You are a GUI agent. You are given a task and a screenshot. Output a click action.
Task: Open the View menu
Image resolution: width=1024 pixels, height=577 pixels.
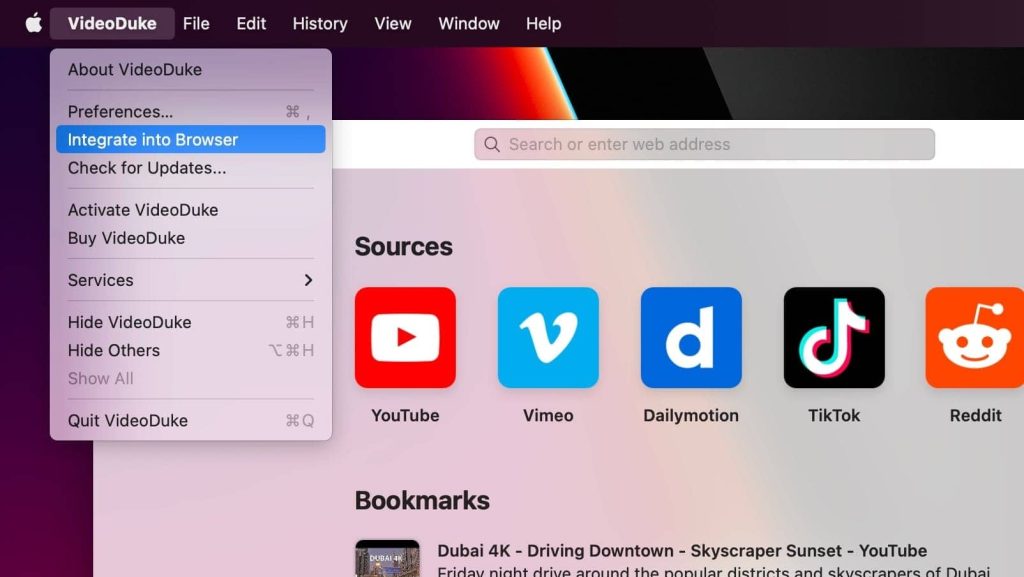[x=392, y=23]
